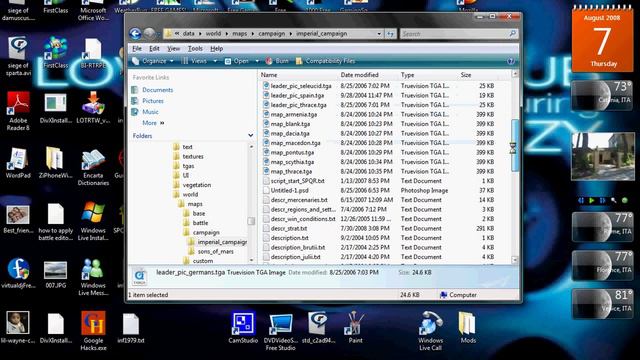Open the Views dropdown arrow
This screenshot has height=360, width=640.
pyautogui.click(x=215, y=61)
